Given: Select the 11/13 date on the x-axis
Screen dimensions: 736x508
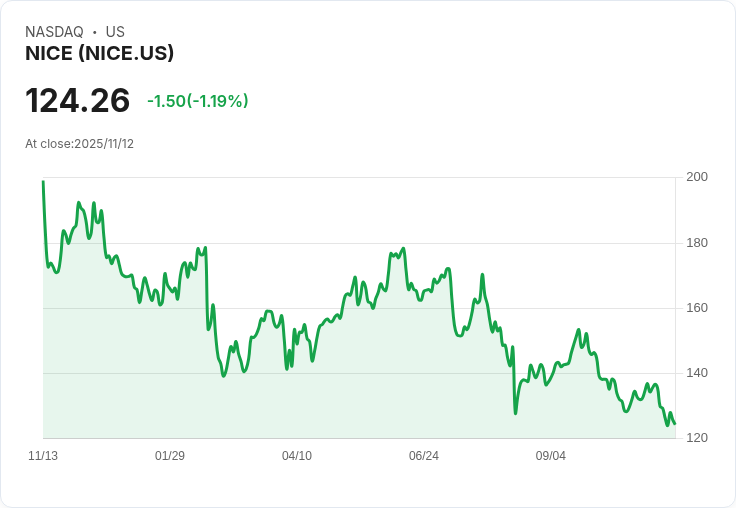Looking at the screenshot, I should click(43, 456).
